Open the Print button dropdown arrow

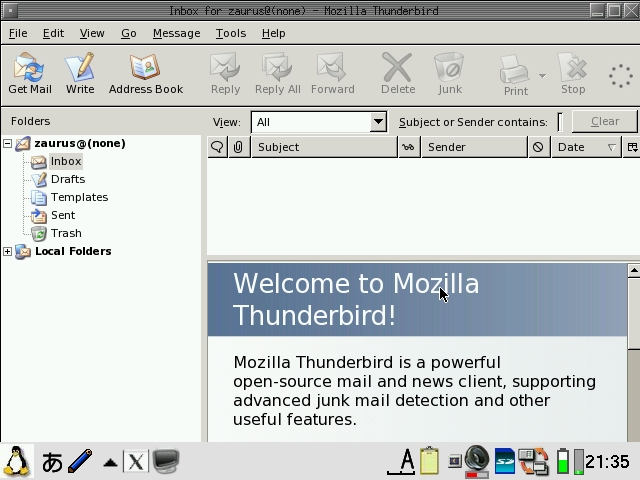tap(542, 75)
